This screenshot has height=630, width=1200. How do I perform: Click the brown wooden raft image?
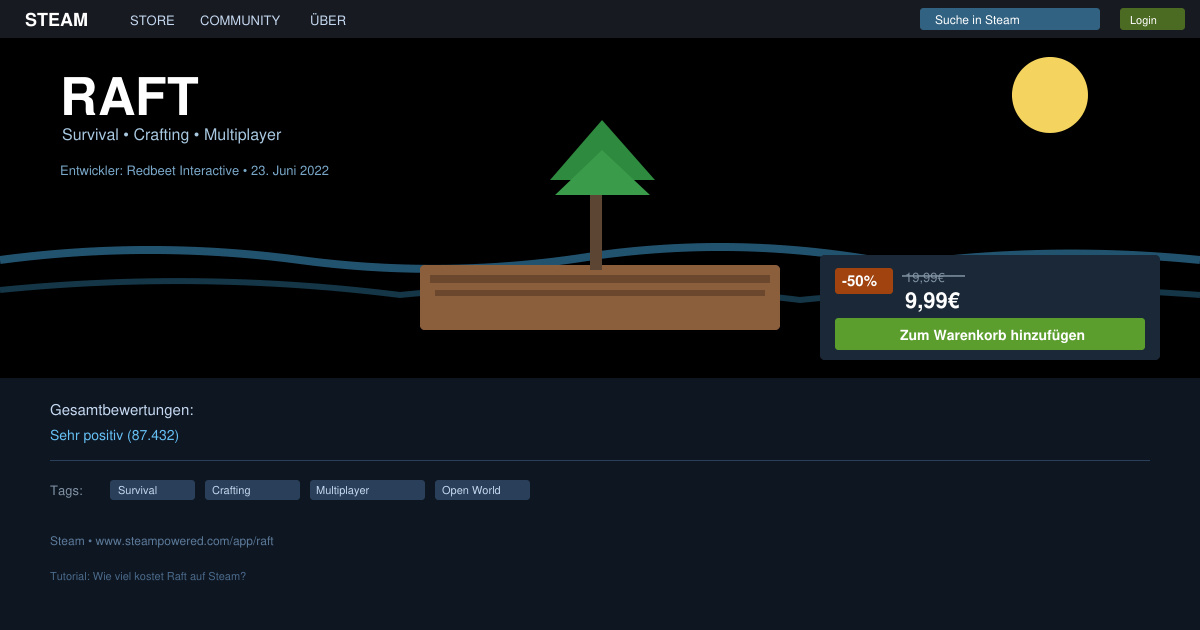point(600,297)
